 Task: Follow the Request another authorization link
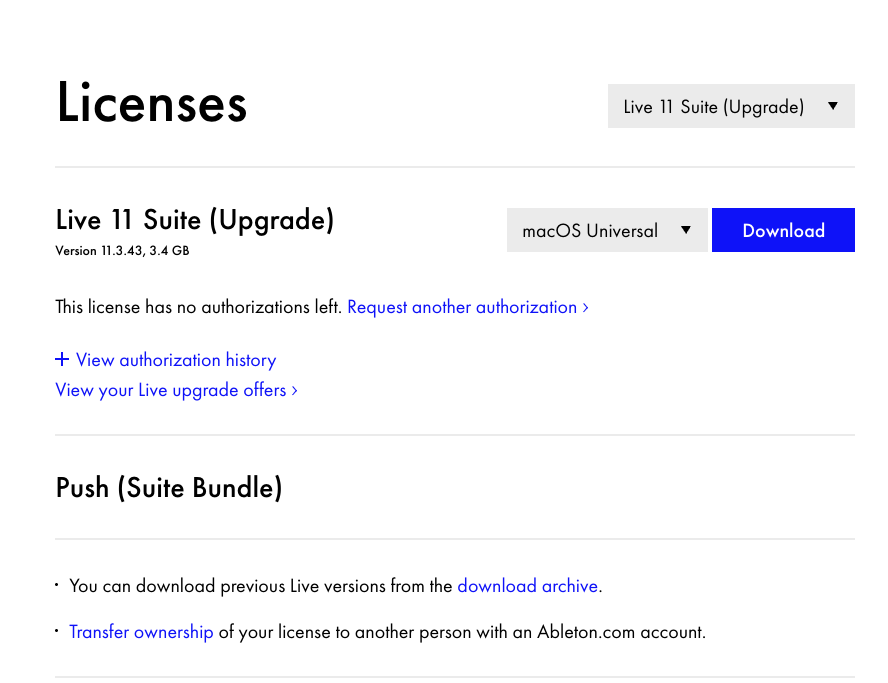(462, 307)
